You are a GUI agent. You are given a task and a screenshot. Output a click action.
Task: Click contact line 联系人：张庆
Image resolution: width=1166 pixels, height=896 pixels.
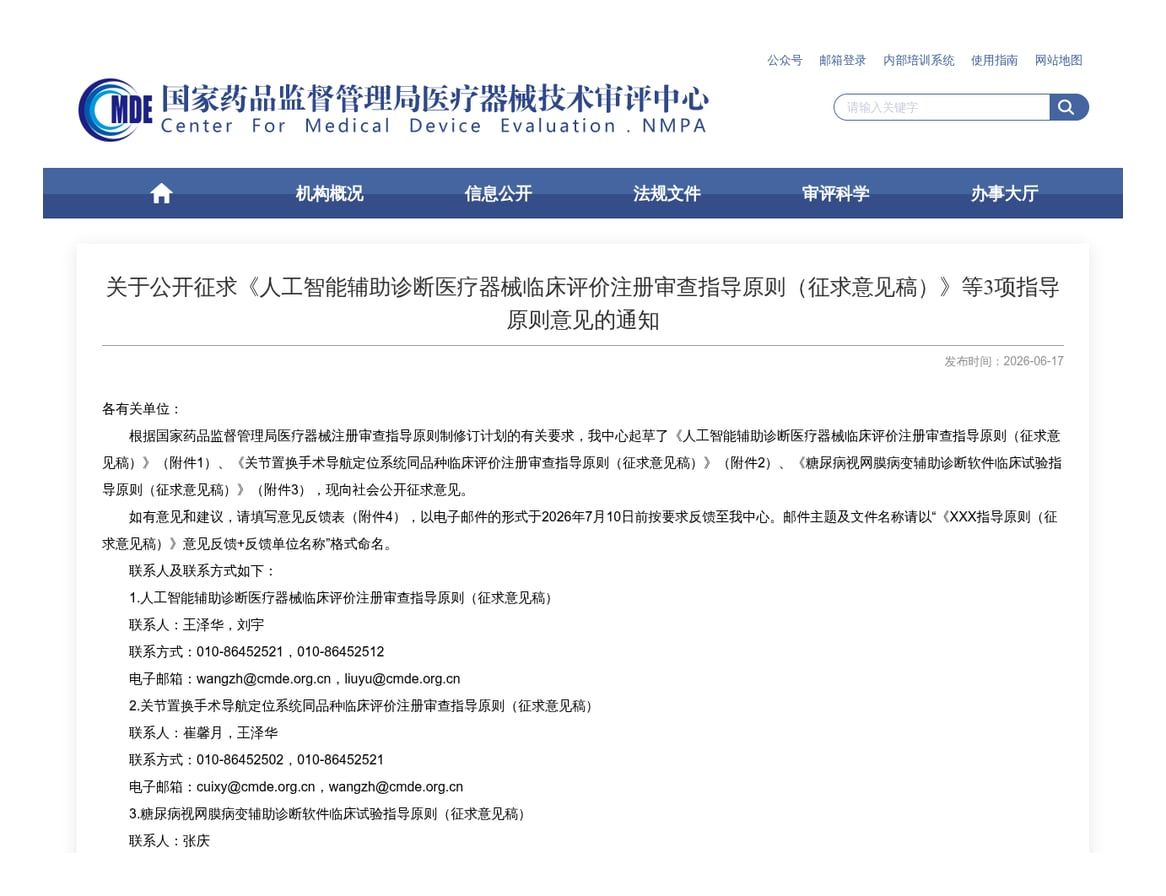tap(170, 841)
